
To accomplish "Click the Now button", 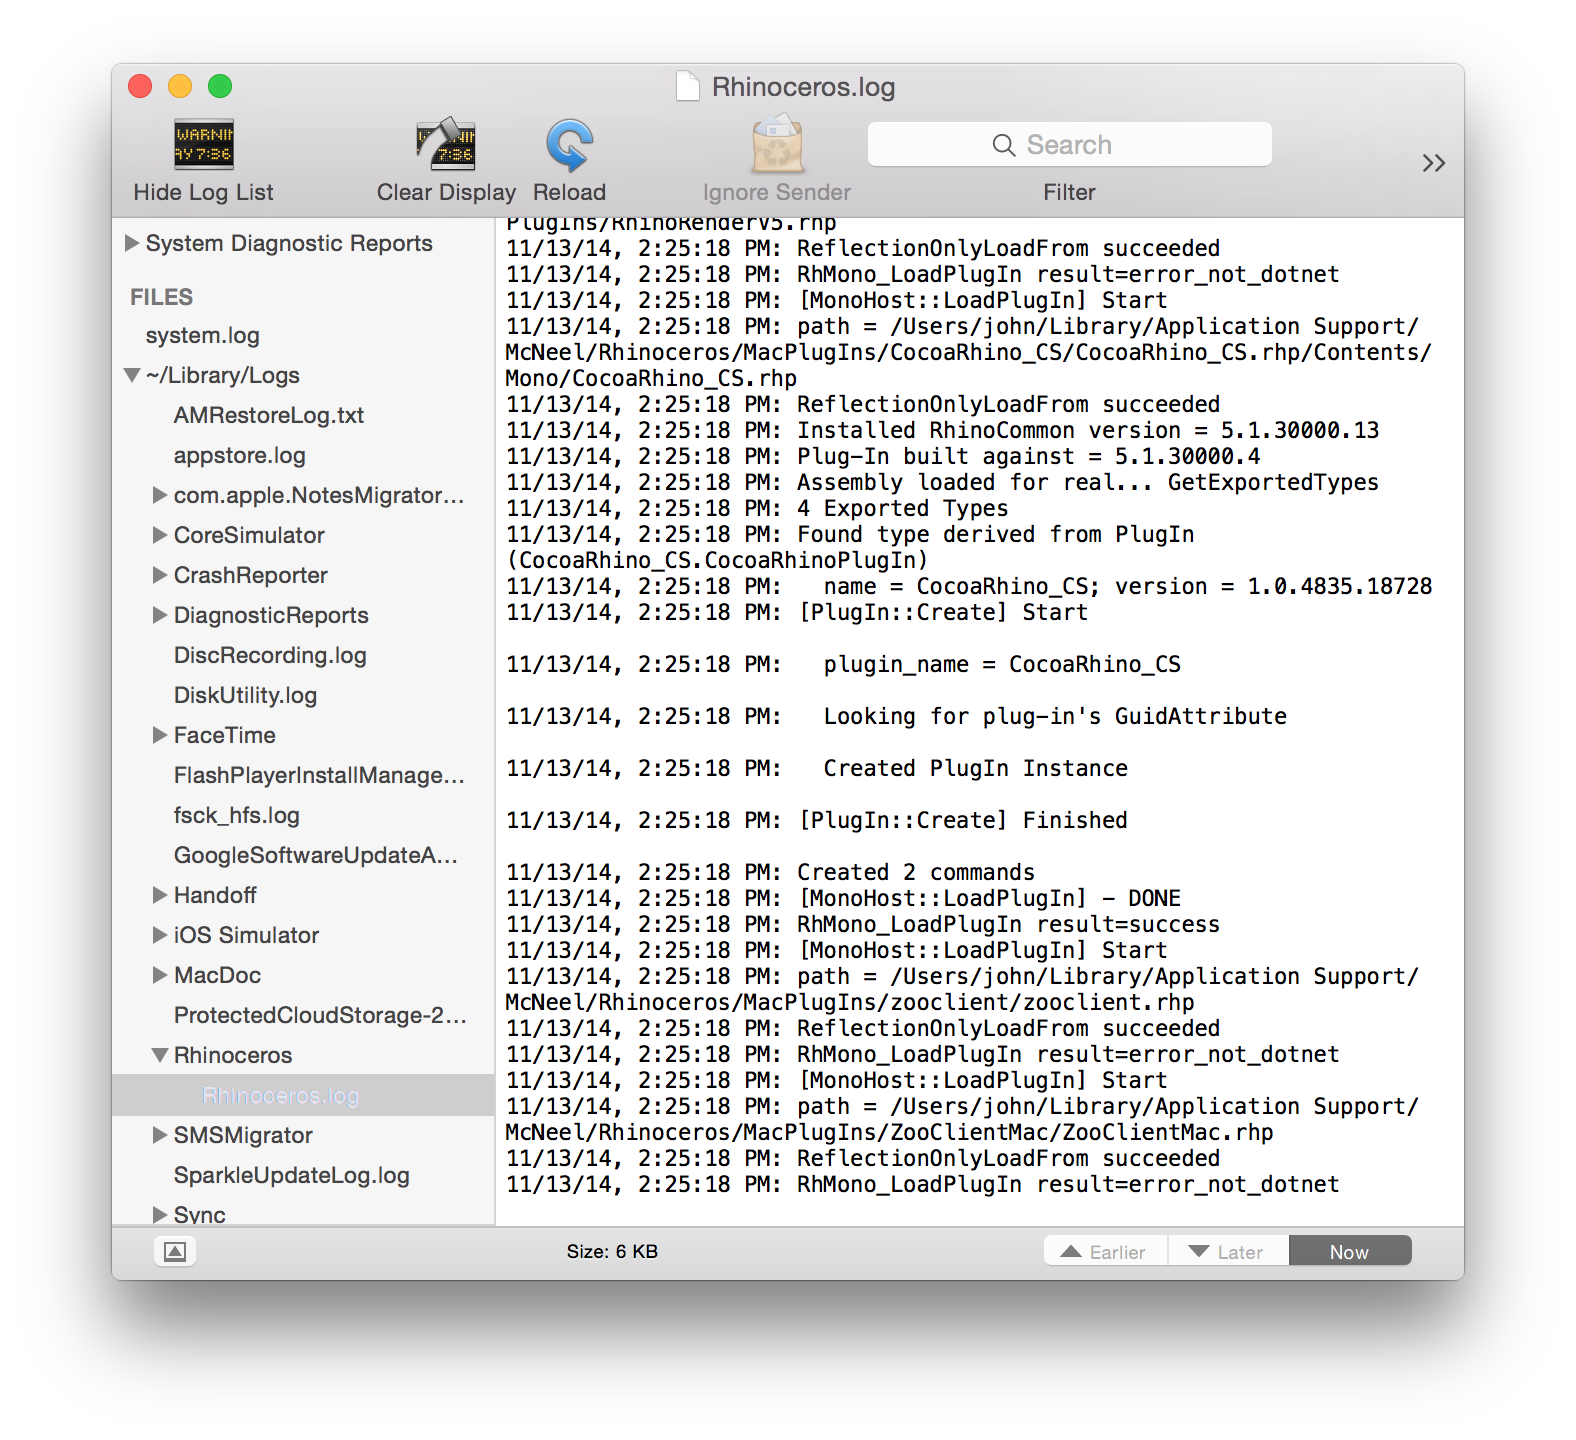I will point(1349,1252).
